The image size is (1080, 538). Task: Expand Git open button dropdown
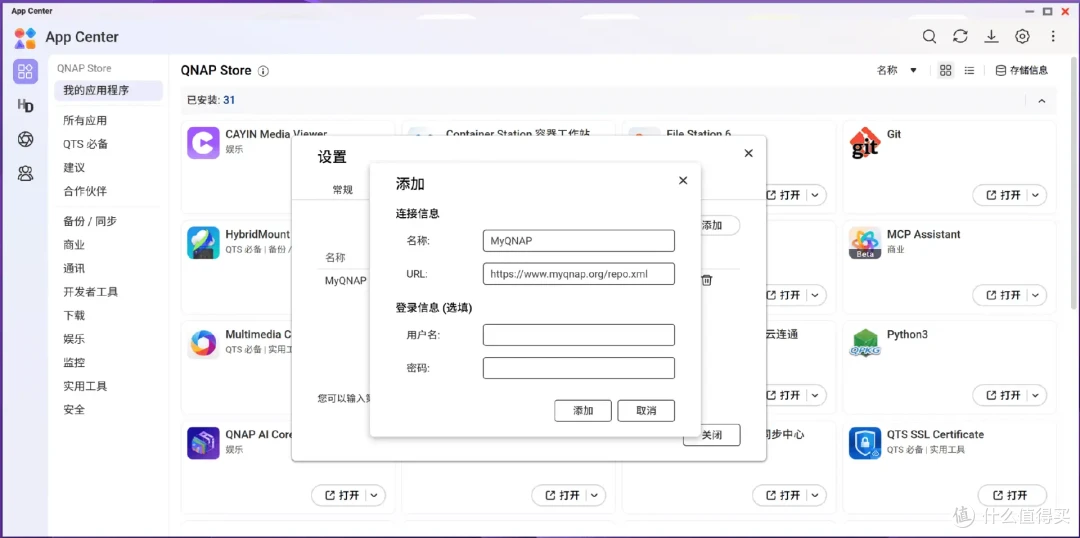1036,196
